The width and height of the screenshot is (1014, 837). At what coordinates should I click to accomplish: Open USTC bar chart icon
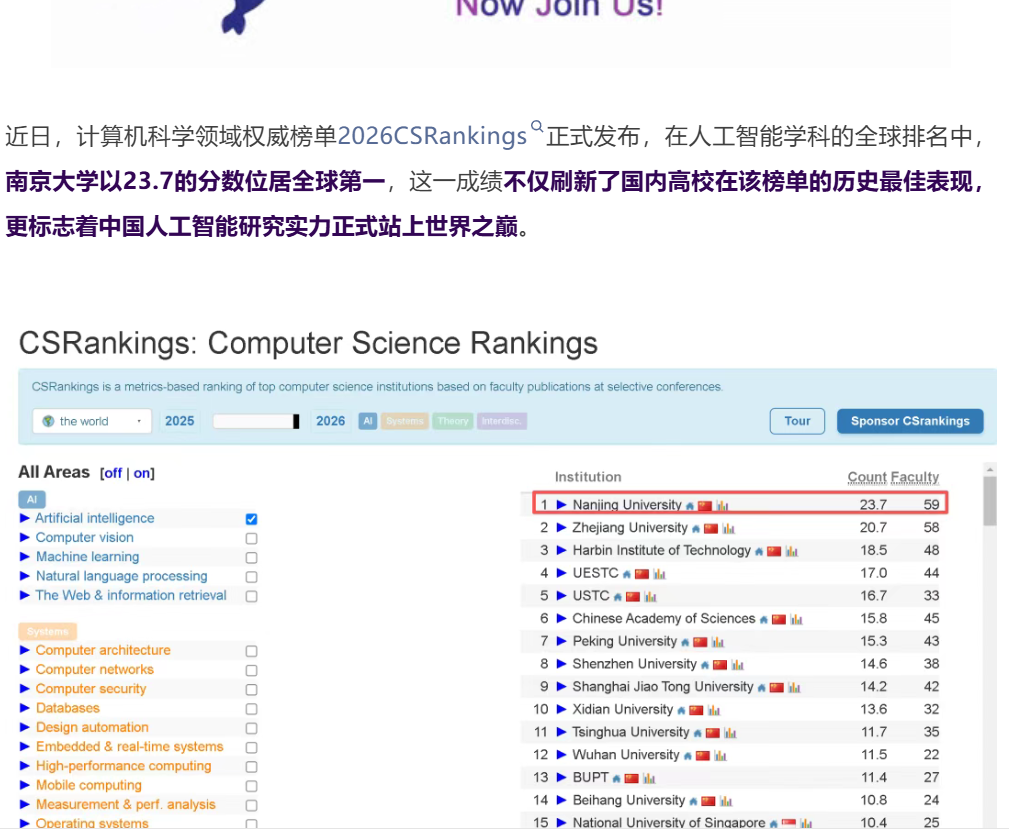[651, 596]
